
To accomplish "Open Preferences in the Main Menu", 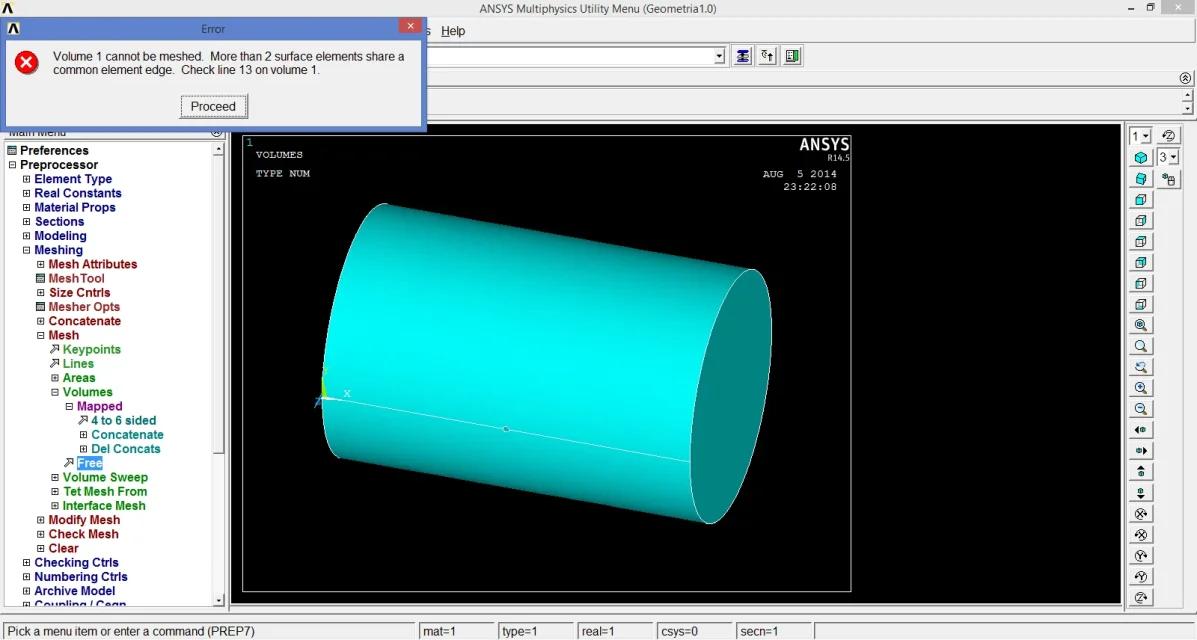I will click(x=53, y=150).
